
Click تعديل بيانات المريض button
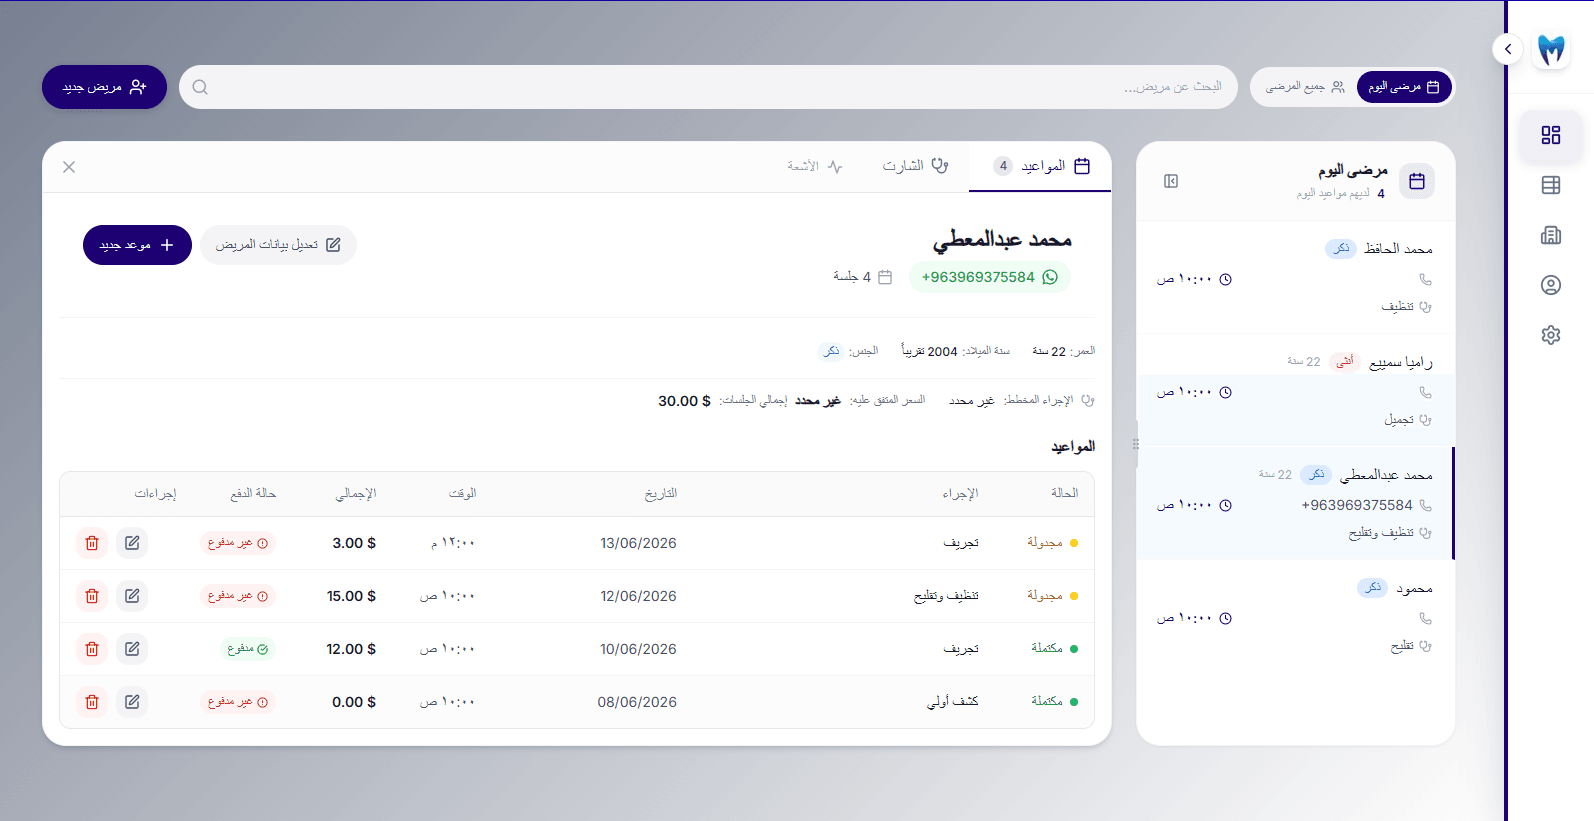(278, 245)
